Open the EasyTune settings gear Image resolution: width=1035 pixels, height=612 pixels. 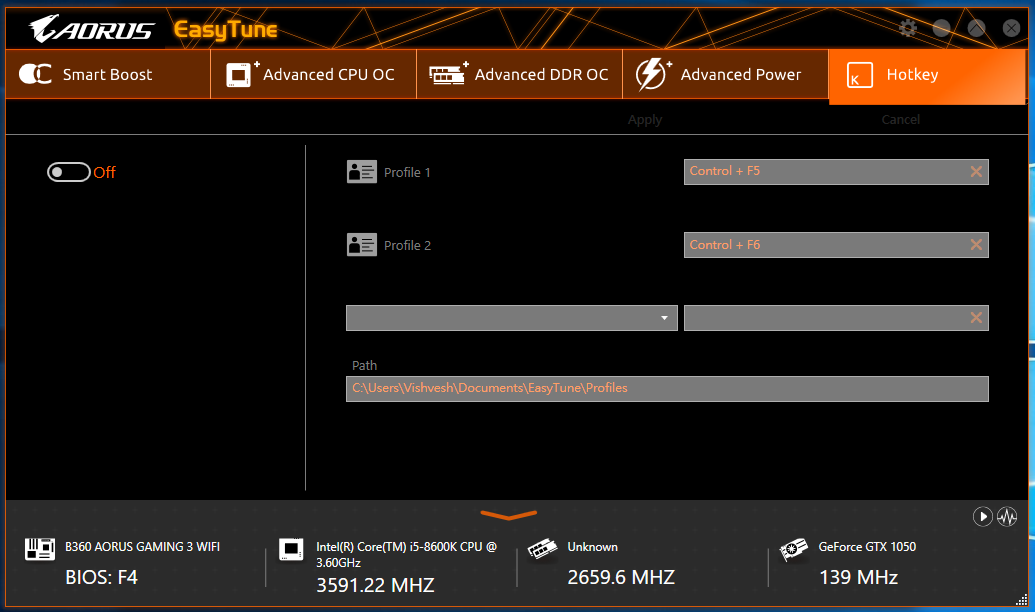pos(908,28)
